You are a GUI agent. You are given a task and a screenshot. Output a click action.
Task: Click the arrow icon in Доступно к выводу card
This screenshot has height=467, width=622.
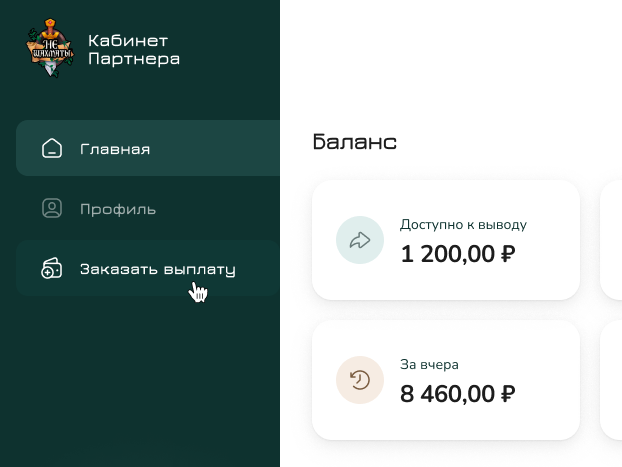click(x=360, y=240)
